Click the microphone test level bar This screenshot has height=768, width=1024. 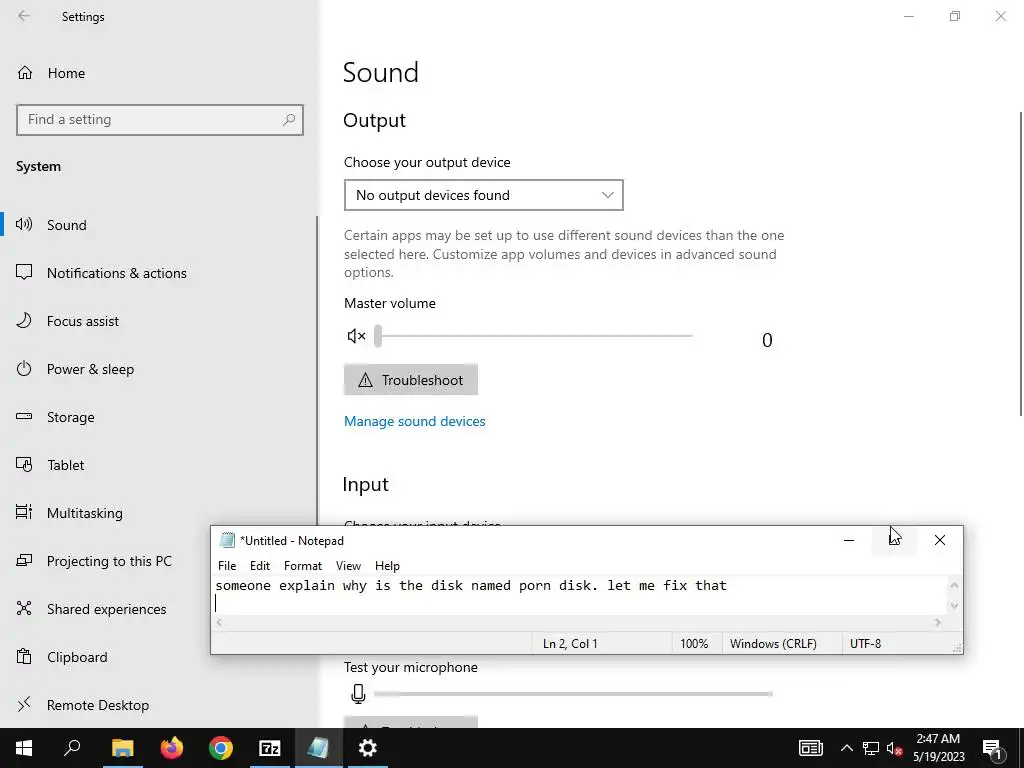[573, 694]
